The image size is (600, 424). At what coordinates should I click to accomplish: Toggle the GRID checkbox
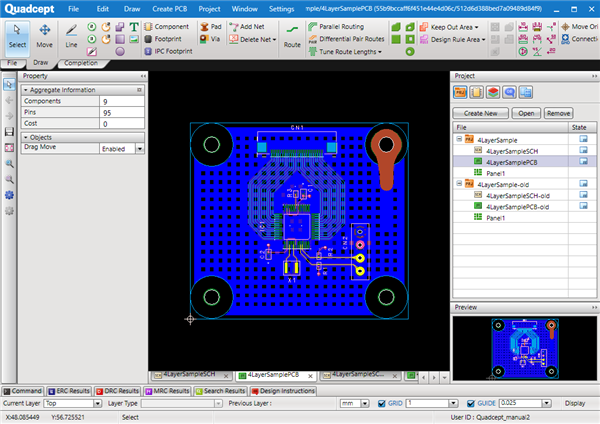382,403
